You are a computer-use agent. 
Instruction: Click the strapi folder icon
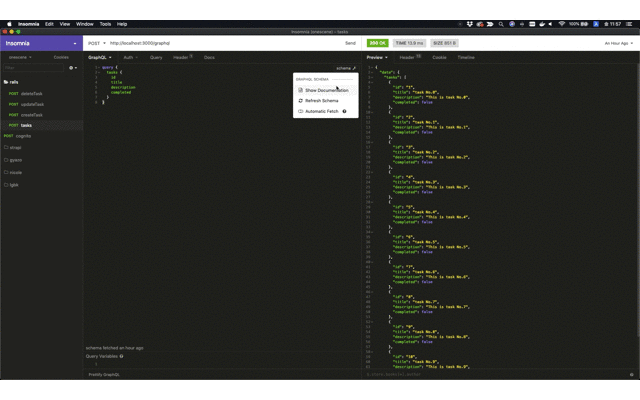(x=6, y=147)
